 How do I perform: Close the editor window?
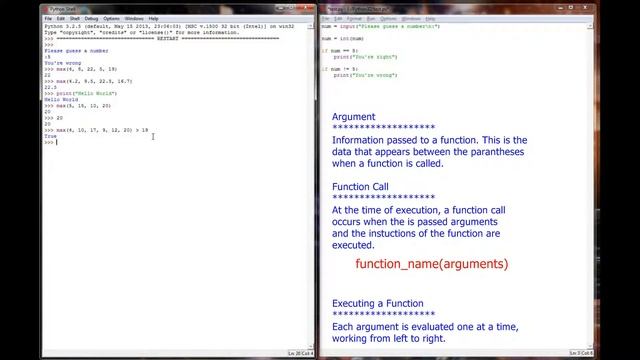click(585, 8)
